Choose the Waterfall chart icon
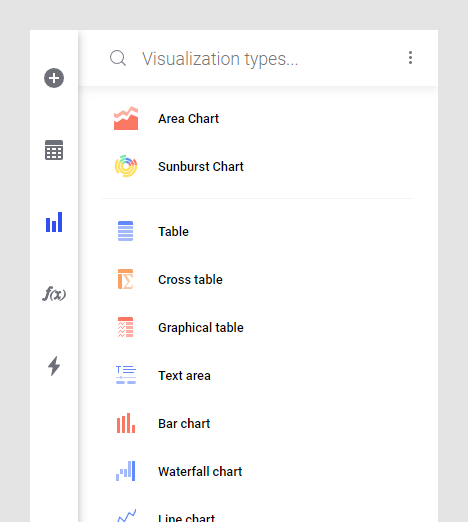This screenshot has height=522, width=468. pyautogui.click(x=126, y=471)
